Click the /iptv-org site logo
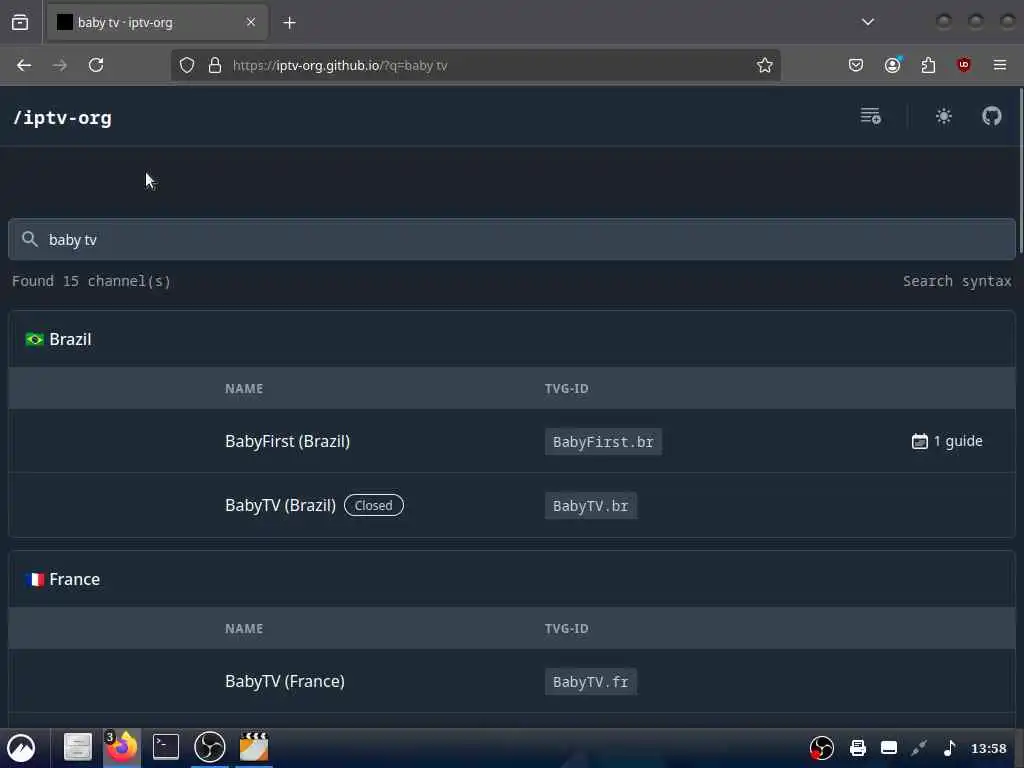 63,118
